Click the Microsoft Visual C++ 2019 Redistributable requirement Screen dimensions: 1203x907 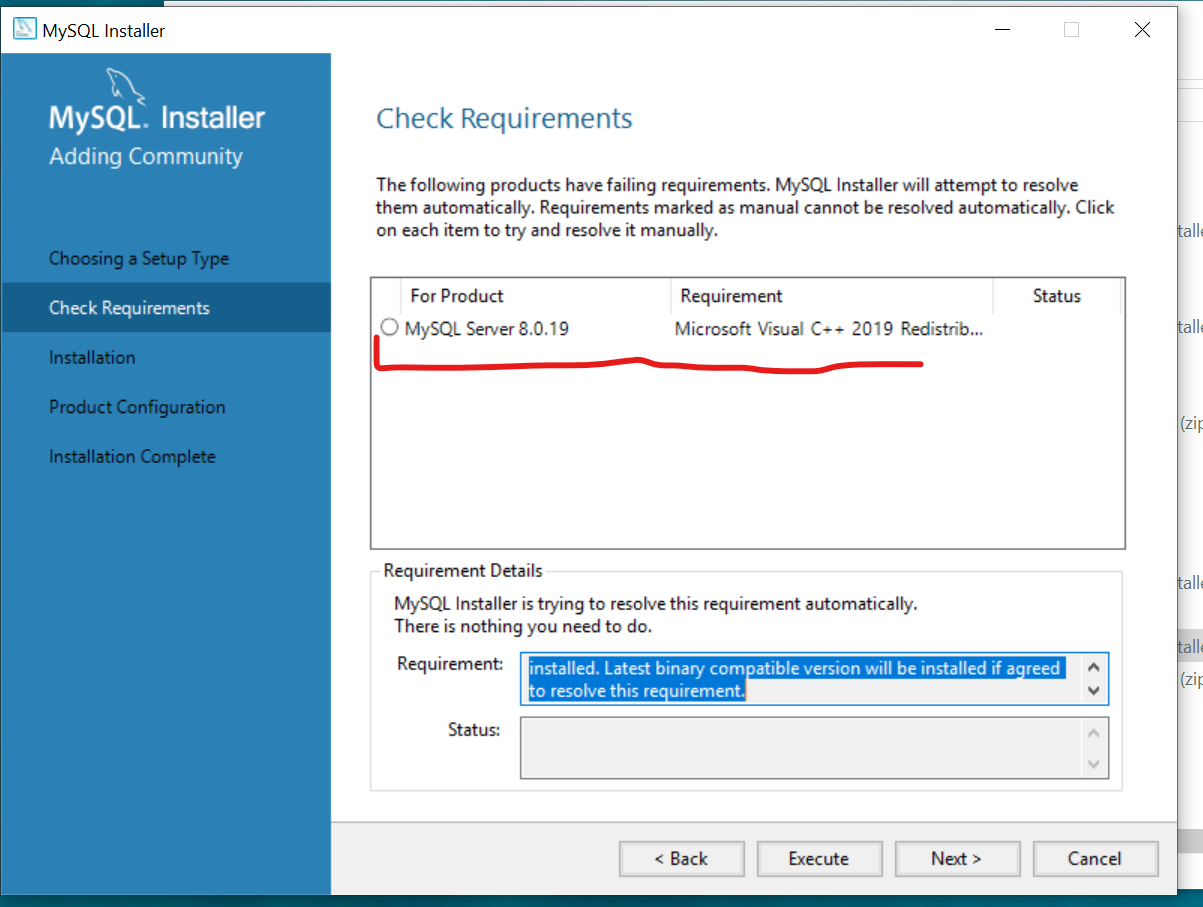point(829,328)
